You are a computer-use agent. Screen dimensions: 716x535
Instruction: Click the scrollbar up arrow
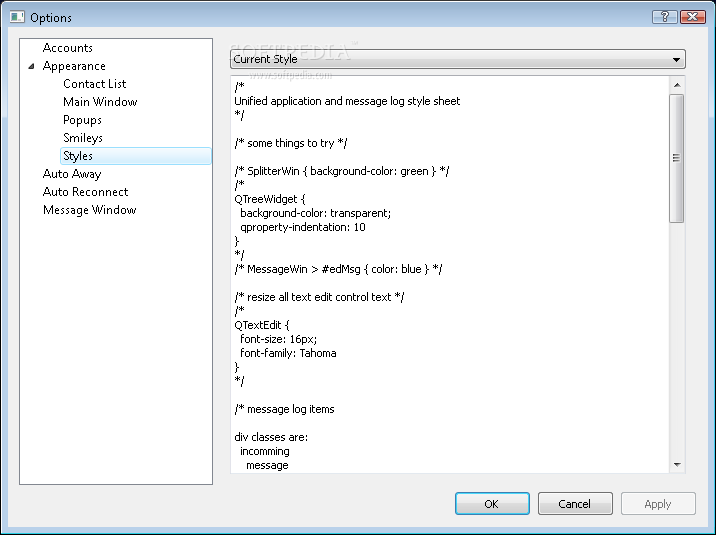pos(677,85)
